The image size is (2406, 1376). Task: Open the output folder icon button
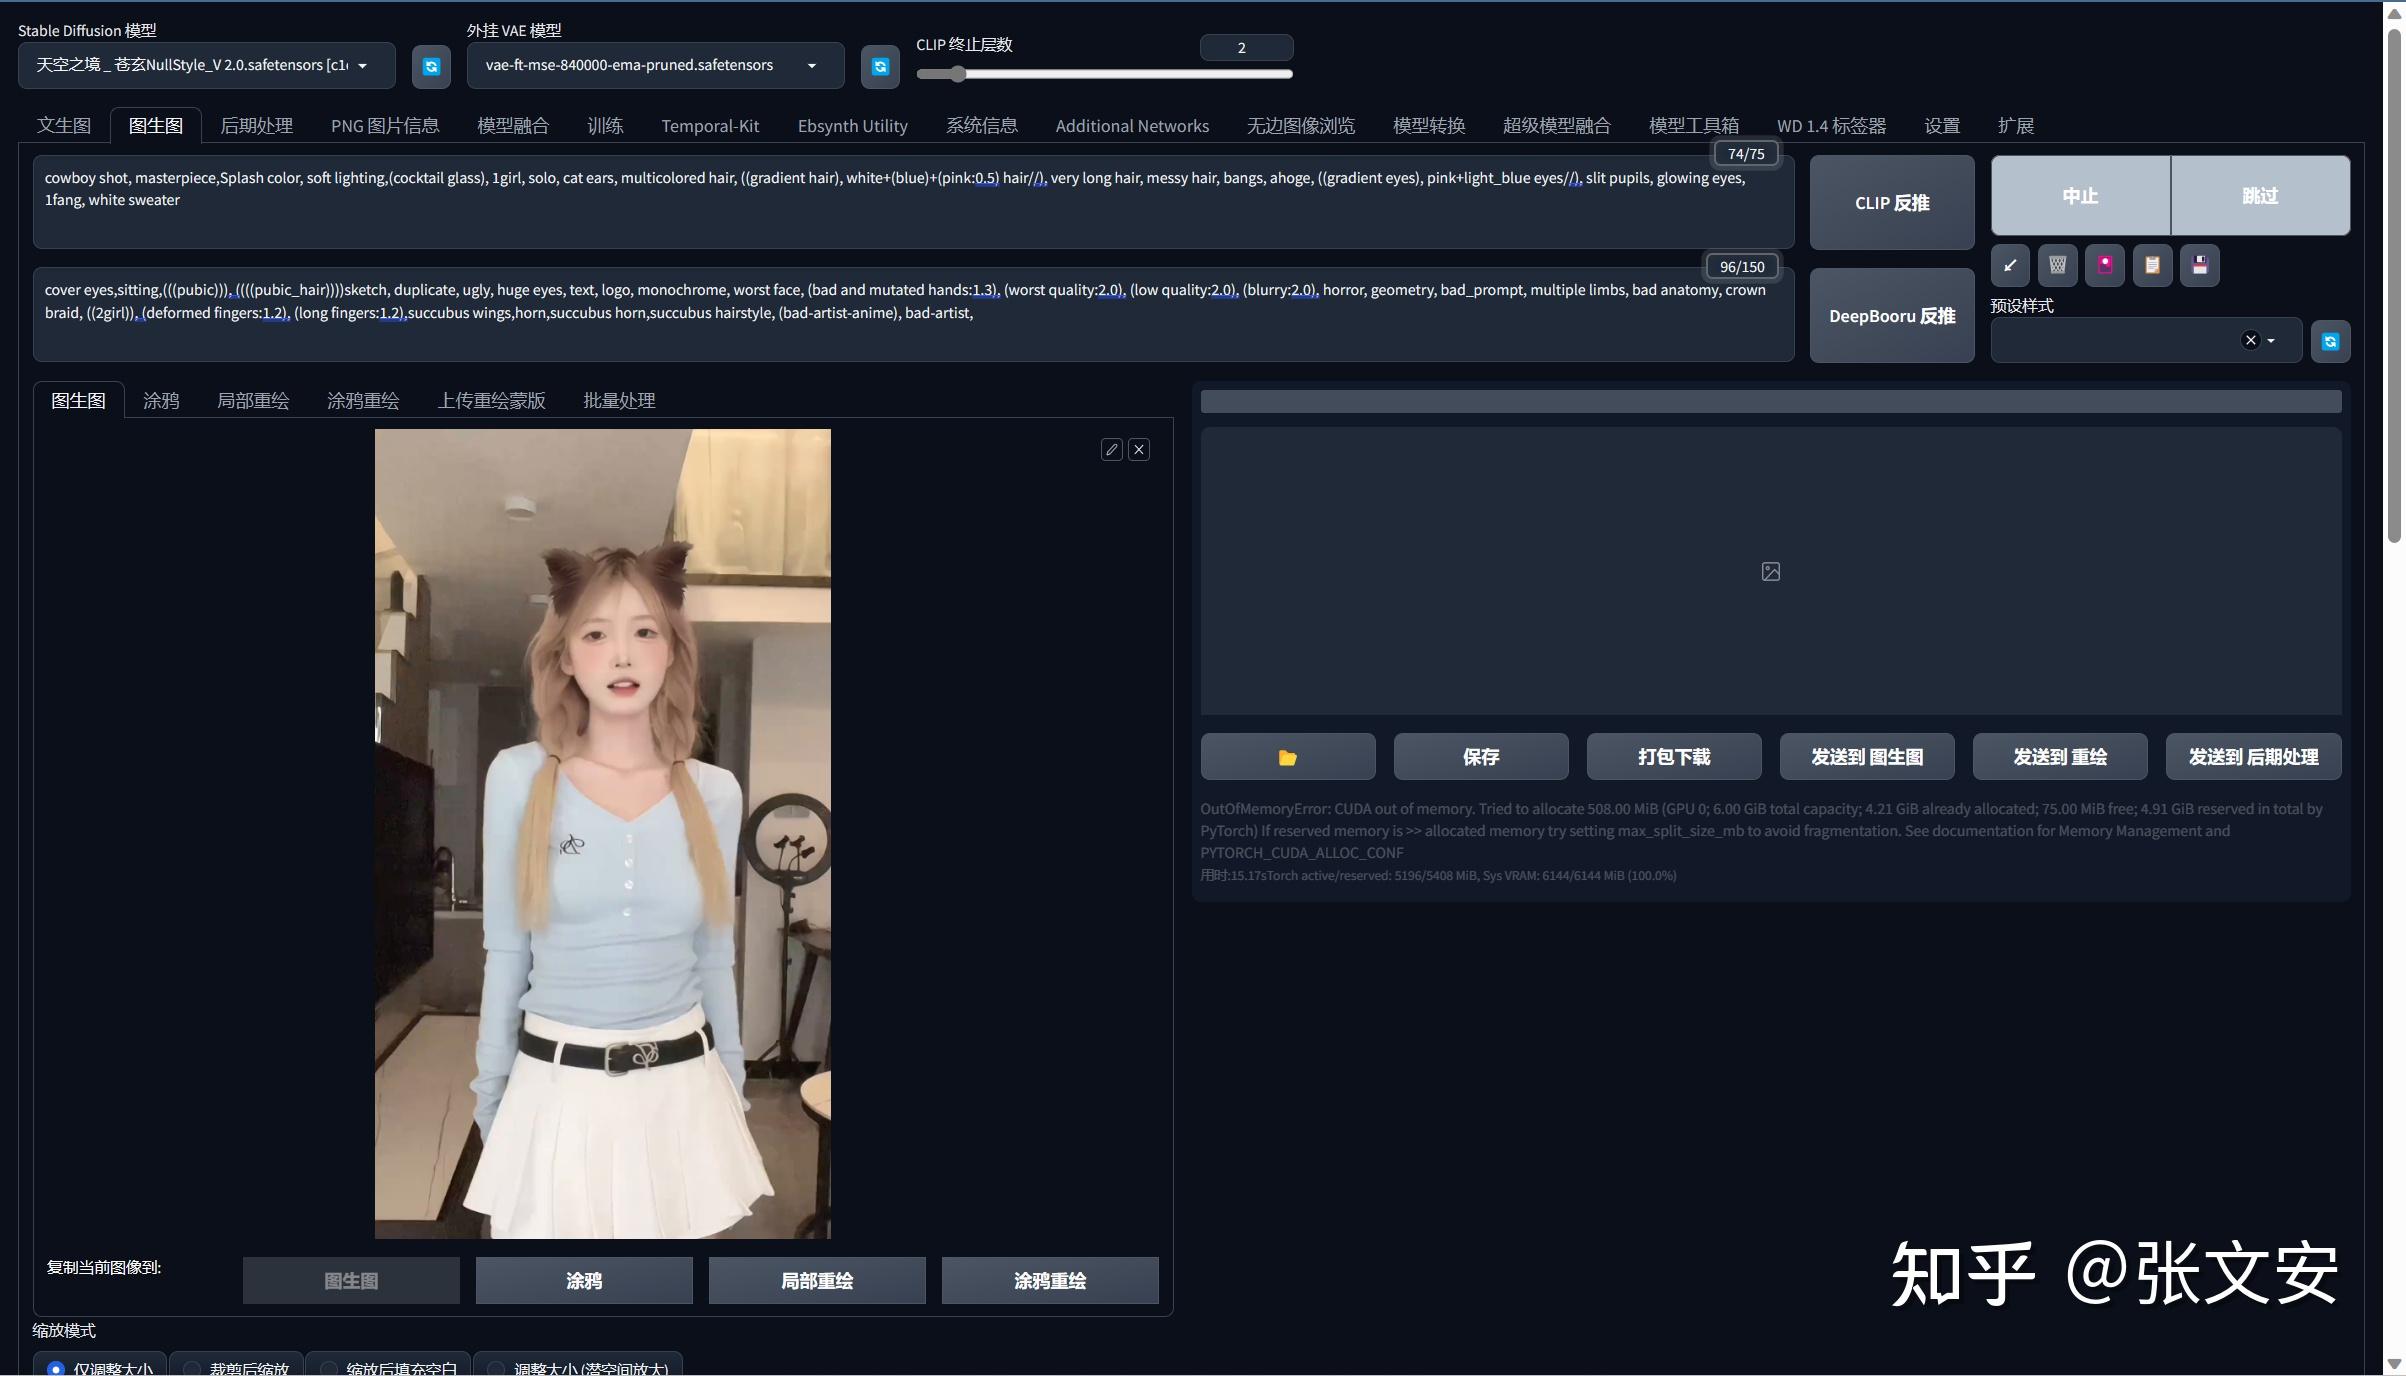(1287, 757)
